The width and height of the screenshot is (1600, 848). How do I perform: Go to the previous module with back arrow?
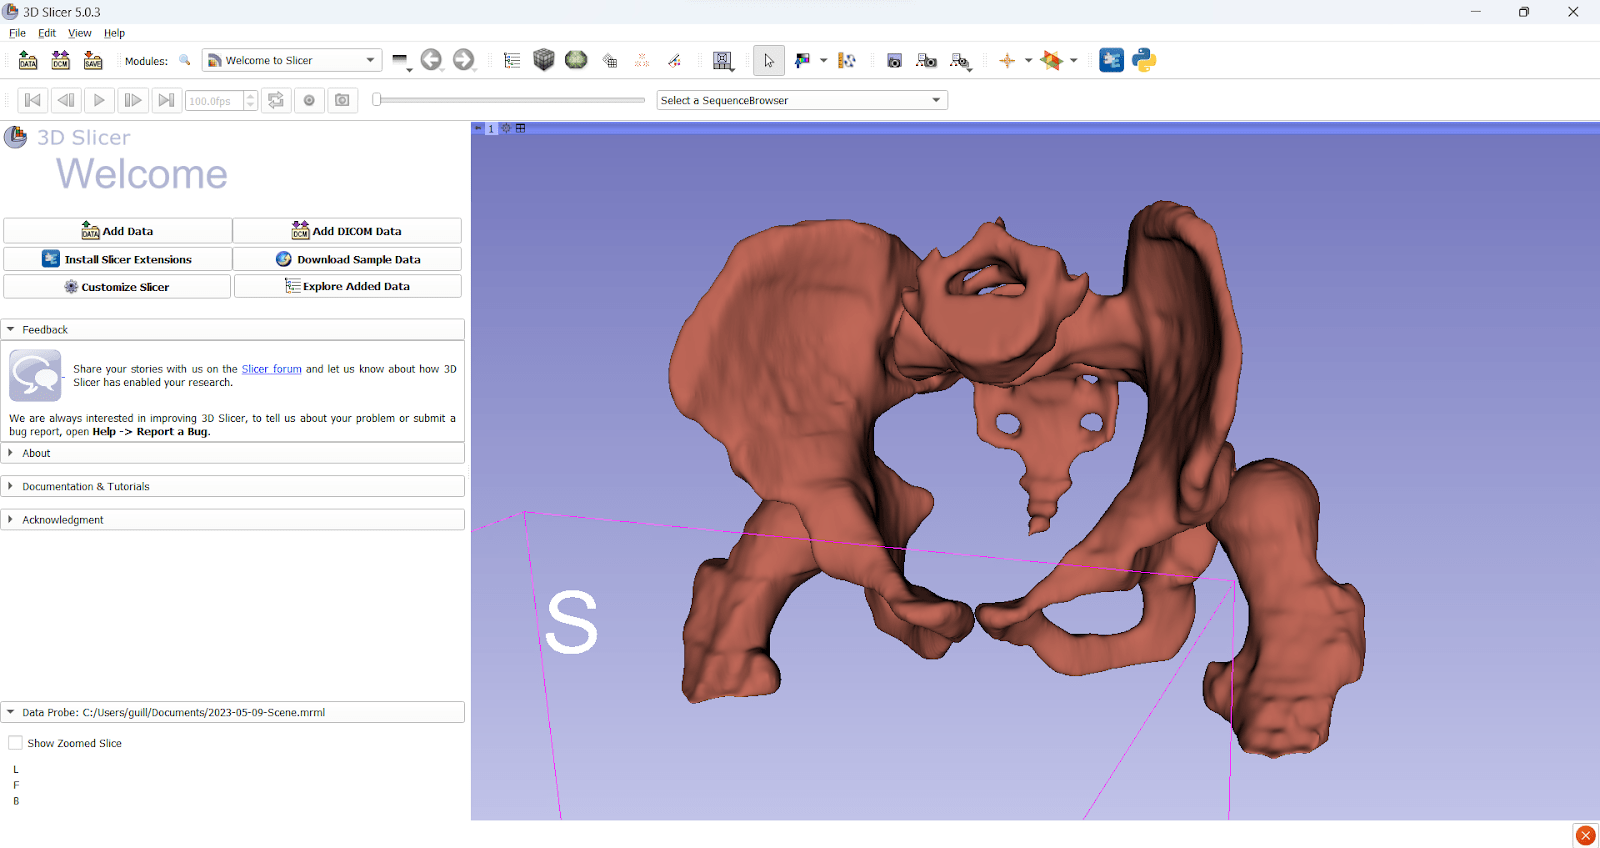(x=431, y=60)
